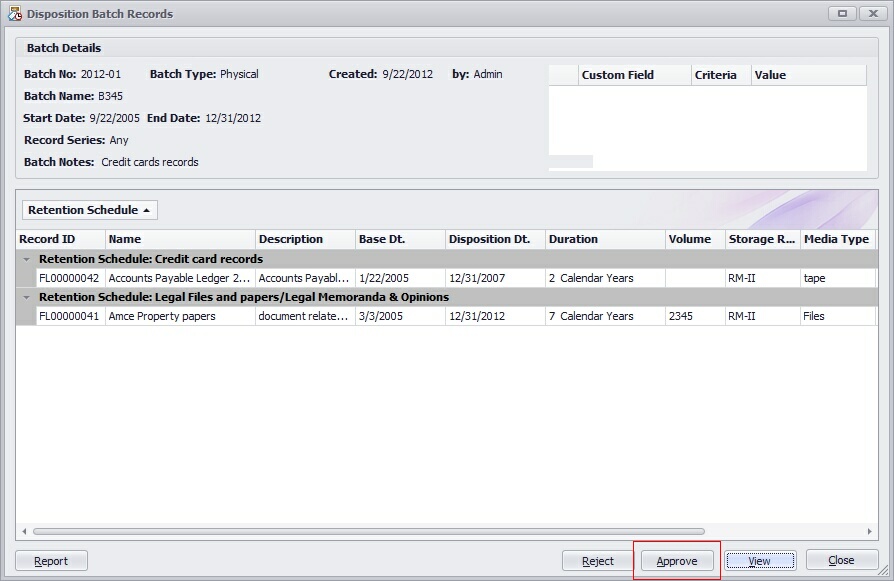Viewport: 894px width, 581px height.
Task: Collapse the Credit card records group
Action: tap(26, 259)
